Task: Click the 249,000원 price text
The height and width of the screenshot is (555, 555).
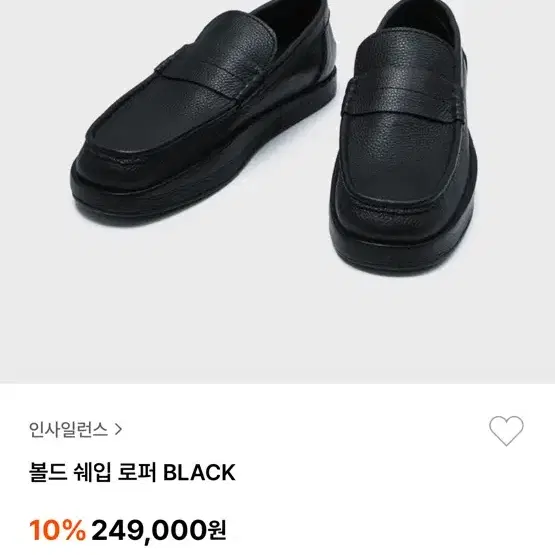Action: [159, 530]
